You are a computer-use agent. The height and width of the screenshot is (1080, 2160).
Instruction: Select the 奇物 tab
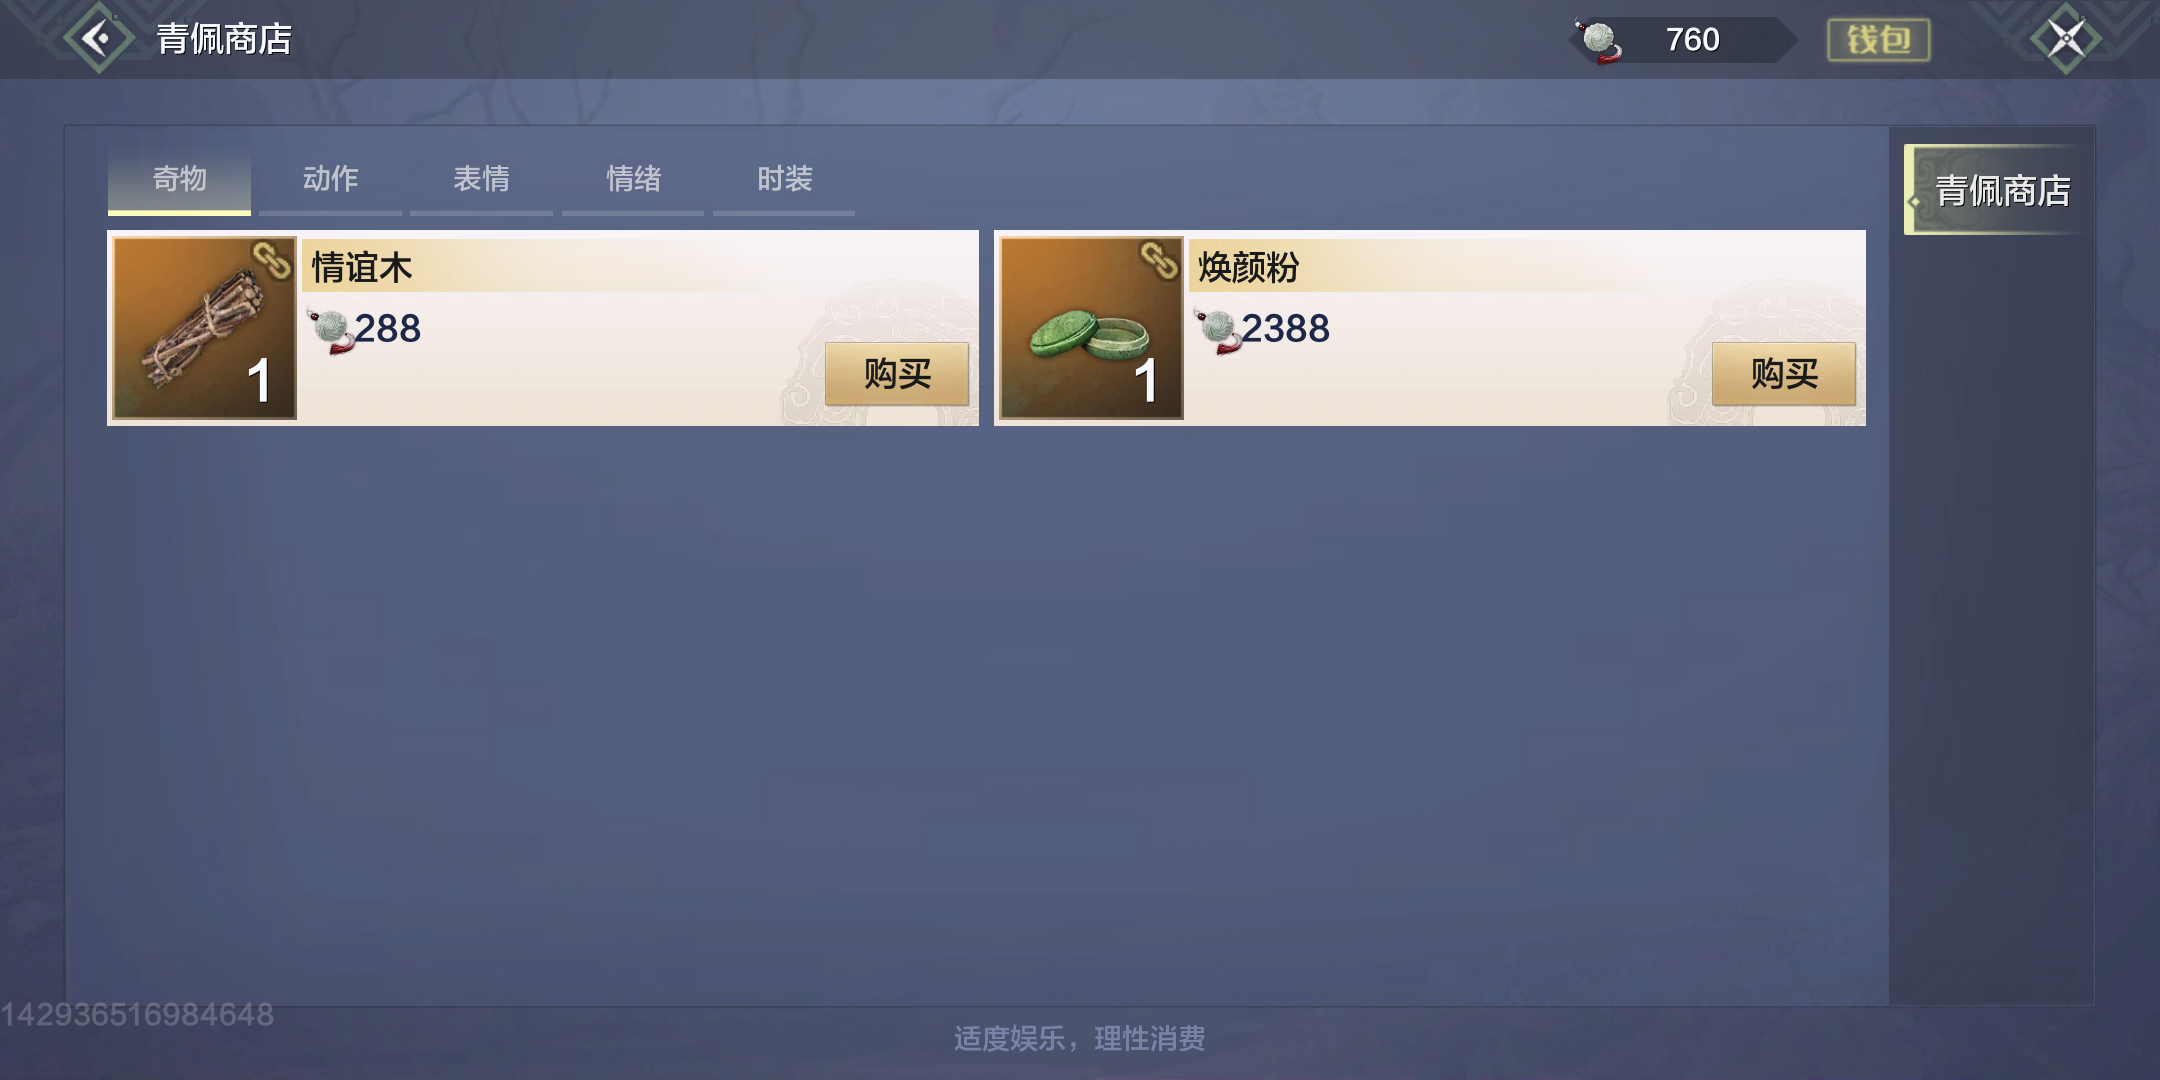[x=179, y=181]
